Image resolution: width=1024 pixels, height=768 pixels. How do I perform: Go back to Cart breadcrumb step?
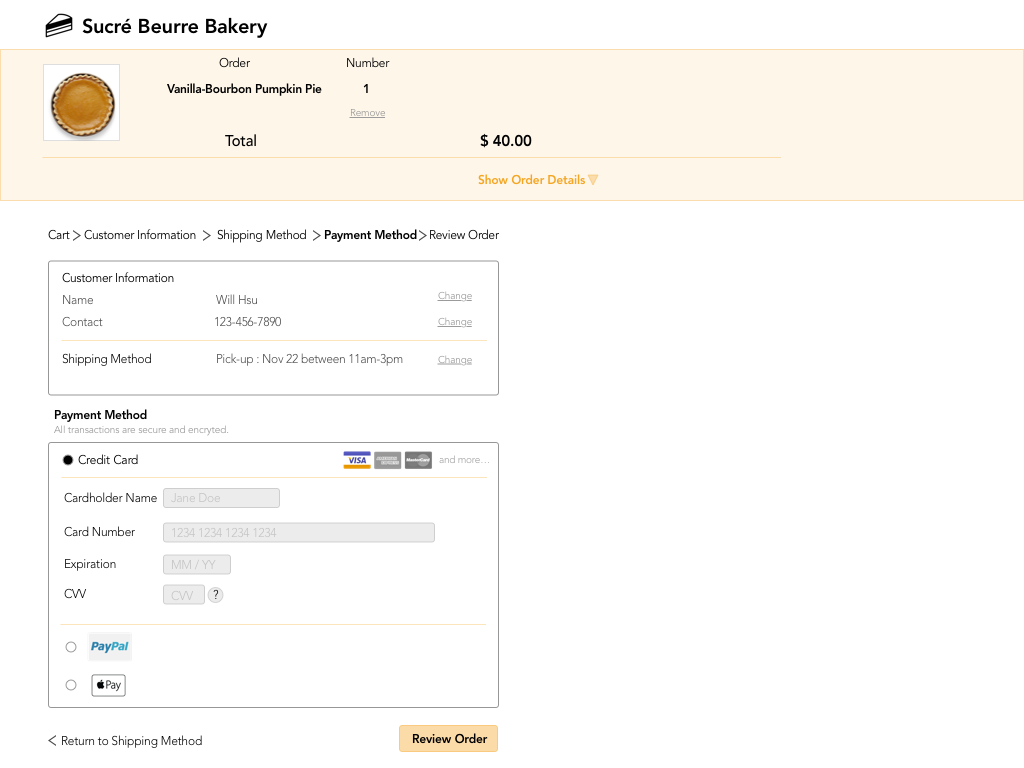(x=58, y=235)
